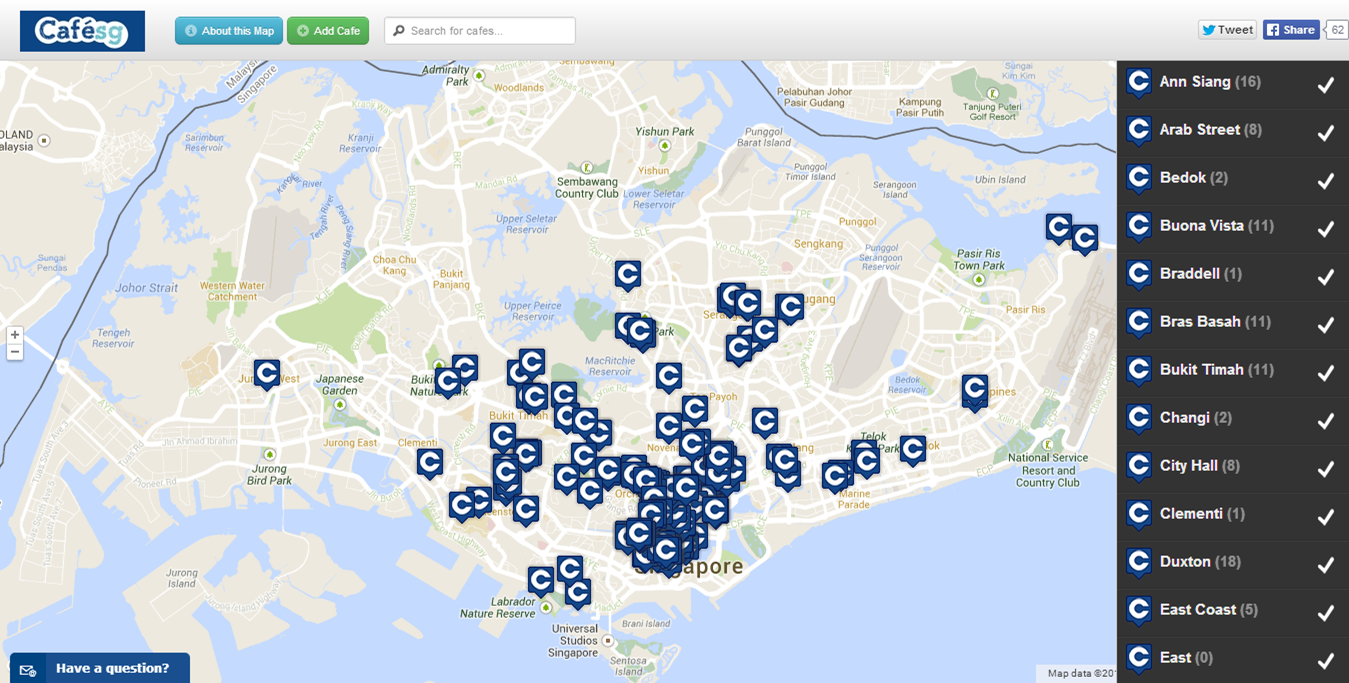Toggle the Ann Siang checkmark
This screenshot has height=683, width=1349.
point(1326,85)
